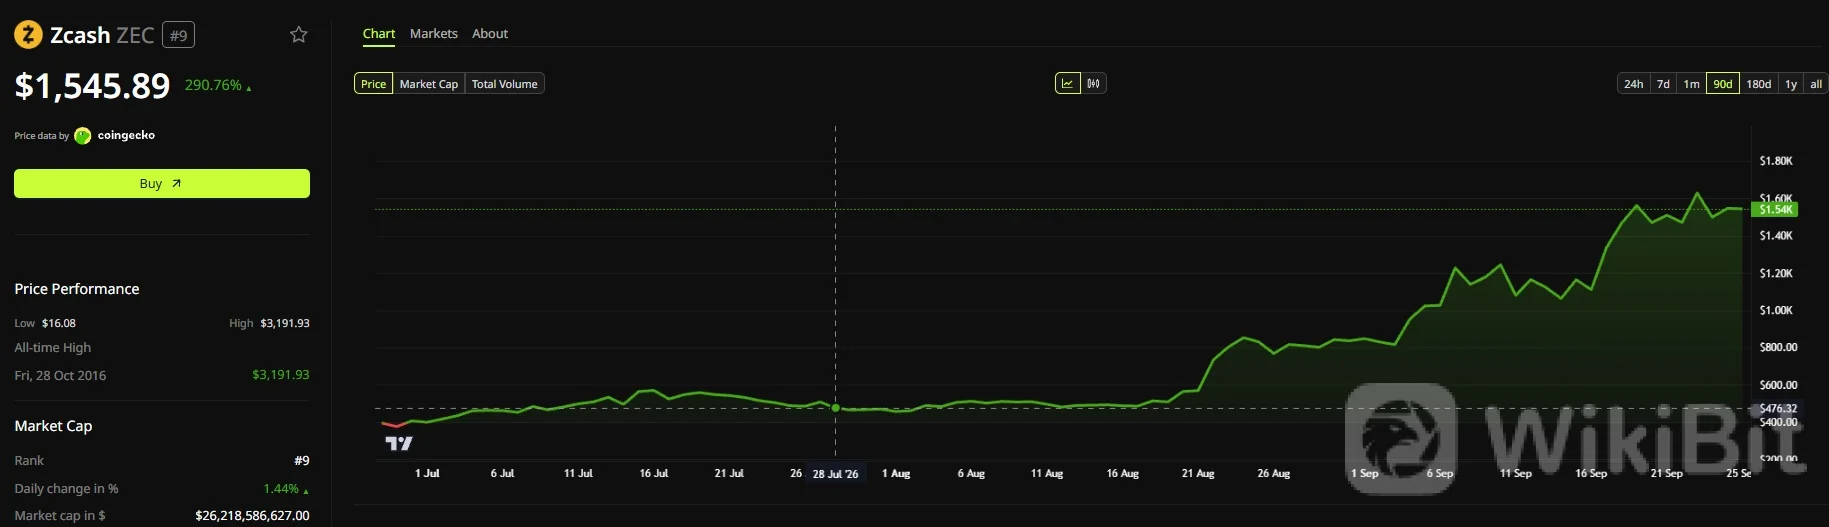1829x527 pixels.
Task: Click the 16 Jul date axis label
Action: [654, 474]
